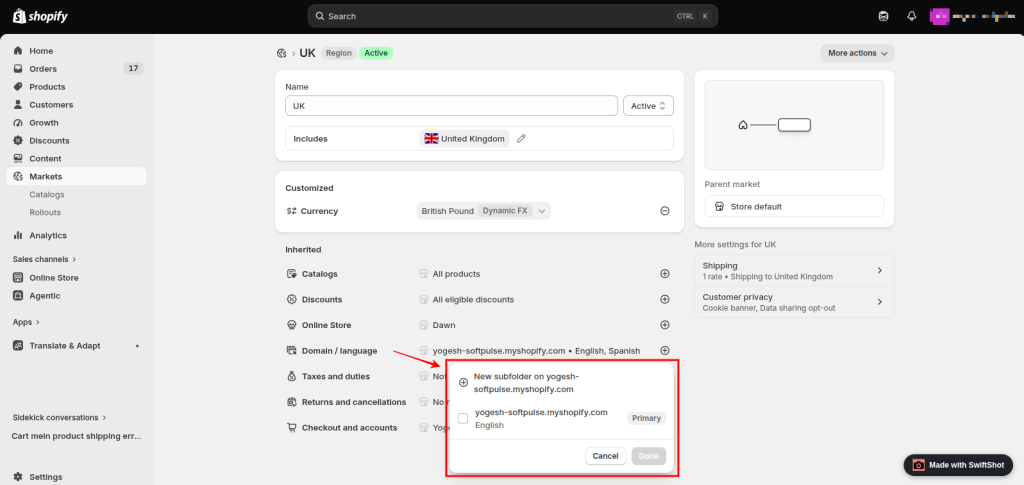Open the notifications bell
Viewport: 1024px width, 485px height.
point(912,16)
